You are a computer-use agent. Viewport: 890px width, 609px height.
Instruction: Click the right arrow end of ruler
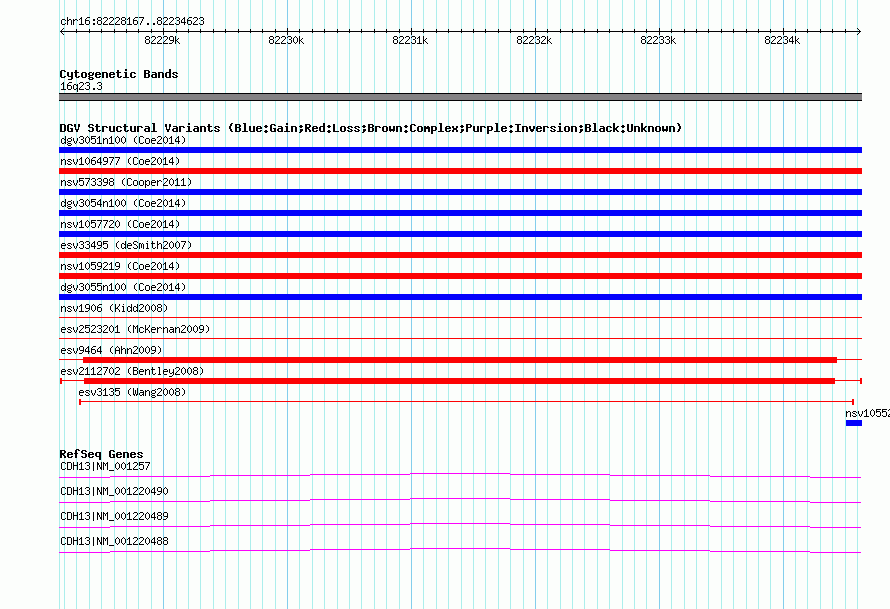point(858,31)
